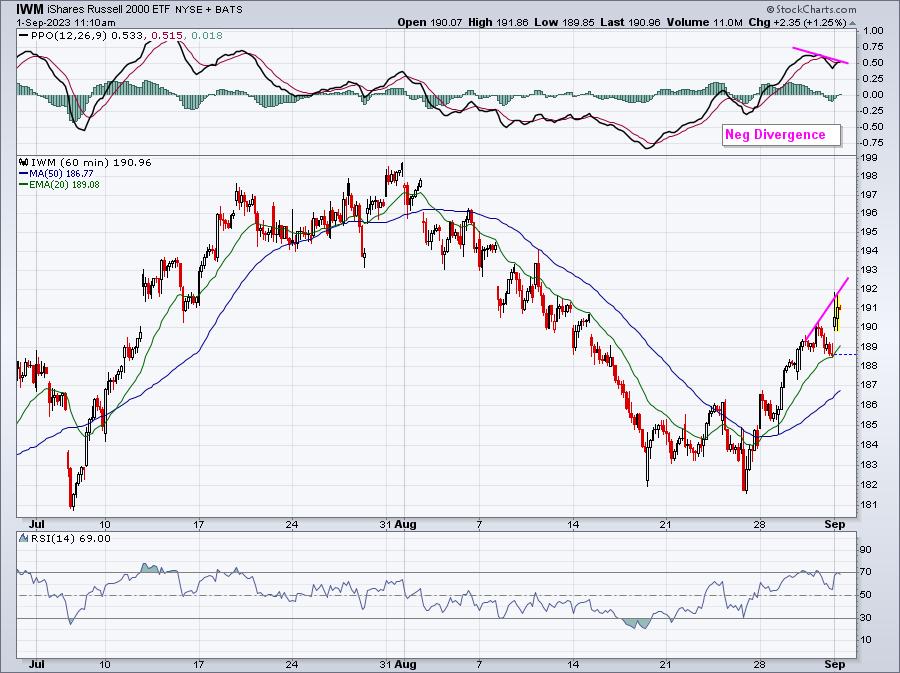
Task: Click the Last 190.96 price readout
Action: tap(631, 22)
